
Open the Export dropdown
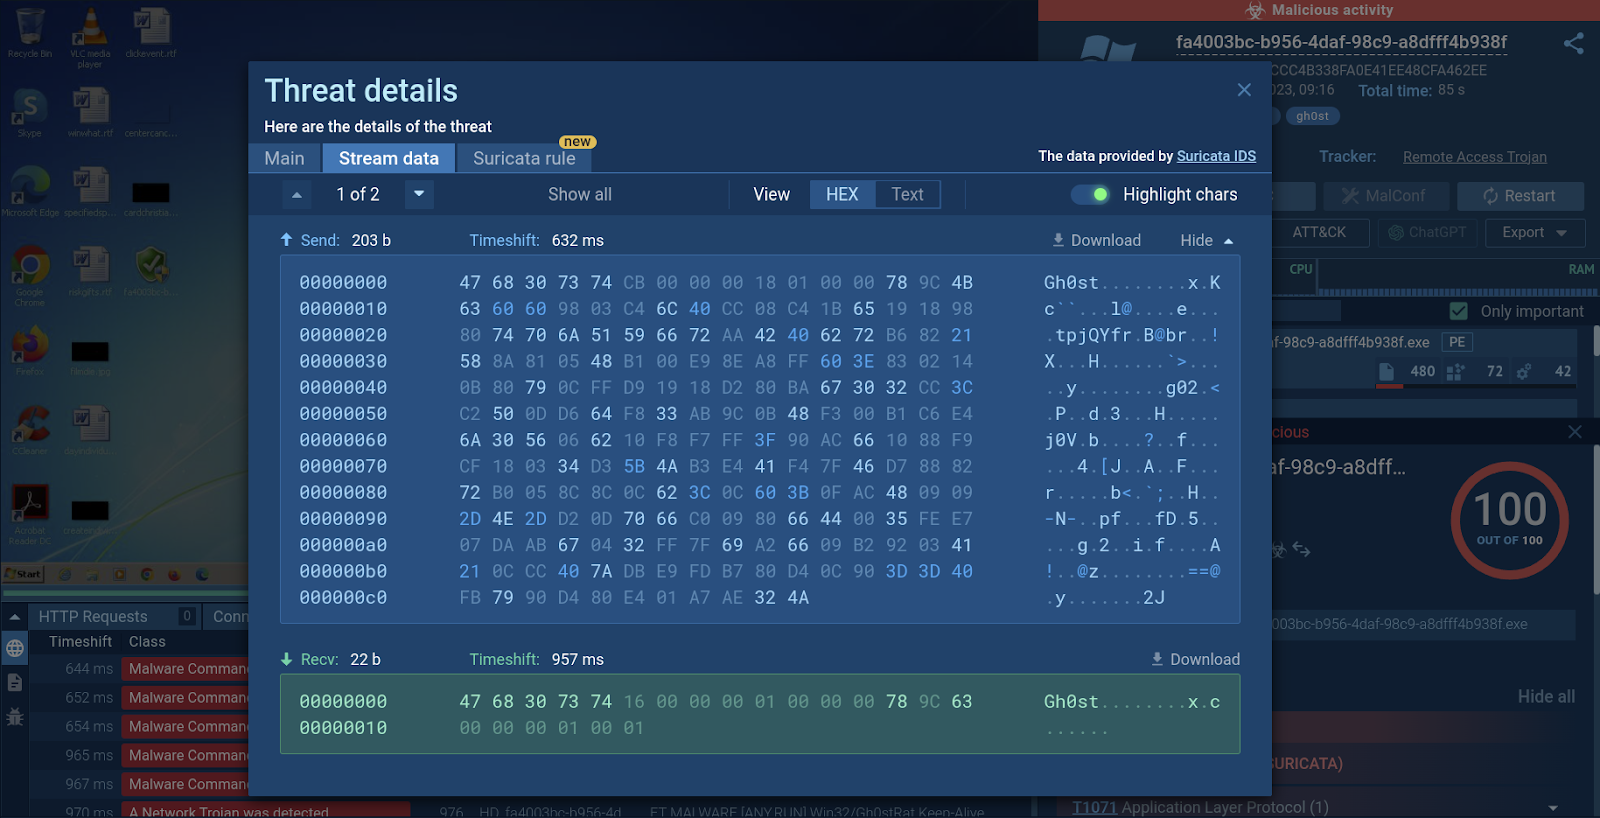coord(1534,232)
